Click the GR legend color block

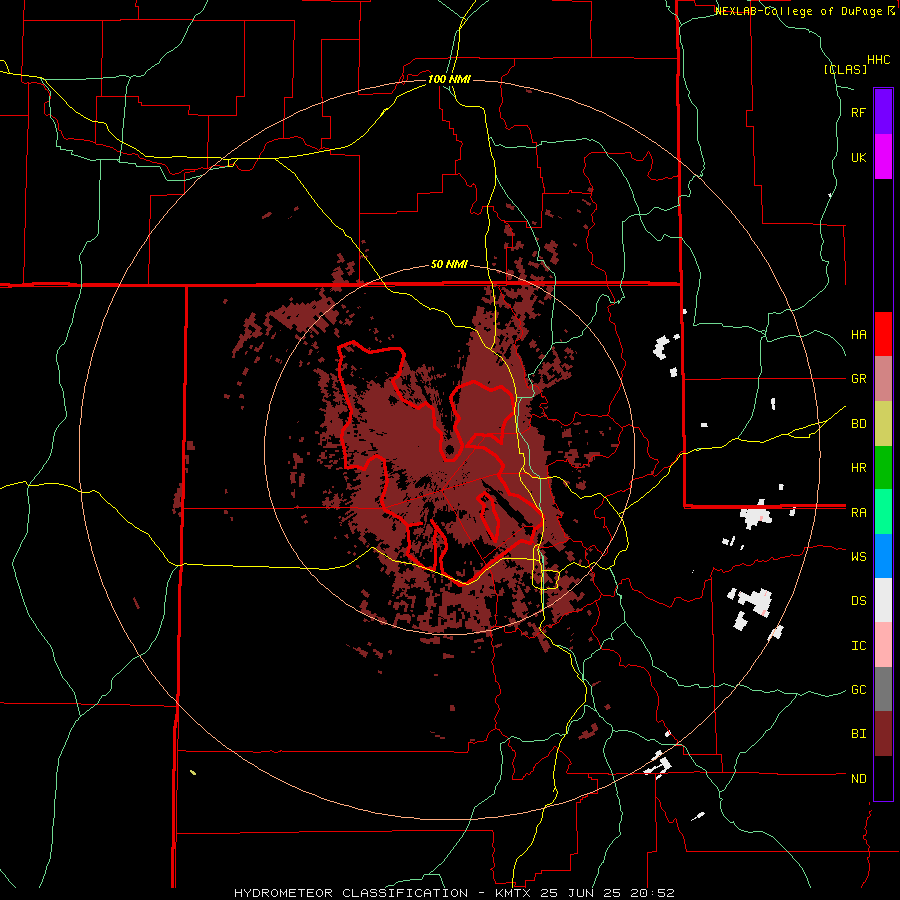883,379
